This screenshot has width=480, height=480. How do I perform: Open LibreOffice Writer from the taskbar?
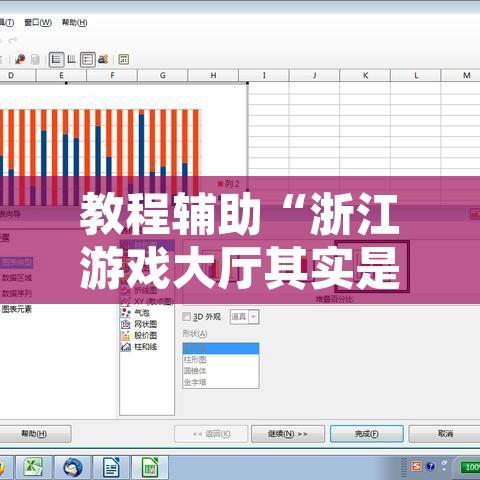[111, 467]
